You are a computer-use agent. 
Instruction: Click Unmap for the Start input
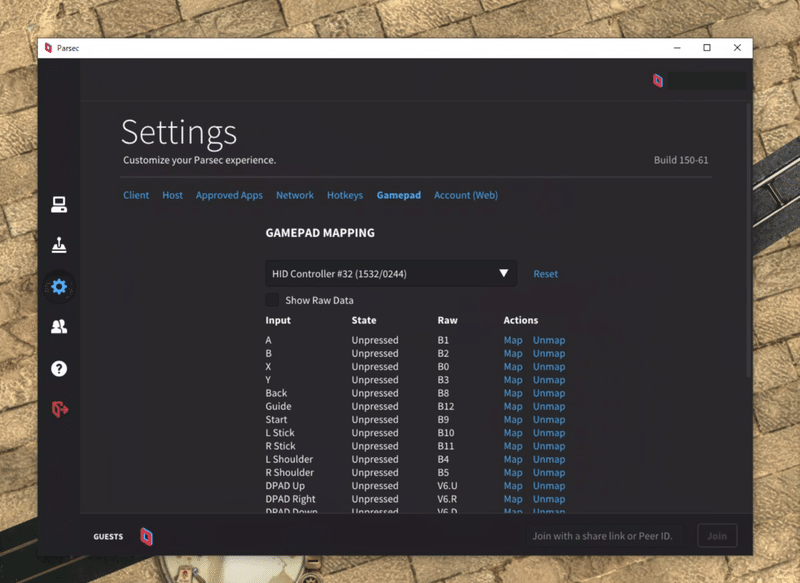pos(549,420)
